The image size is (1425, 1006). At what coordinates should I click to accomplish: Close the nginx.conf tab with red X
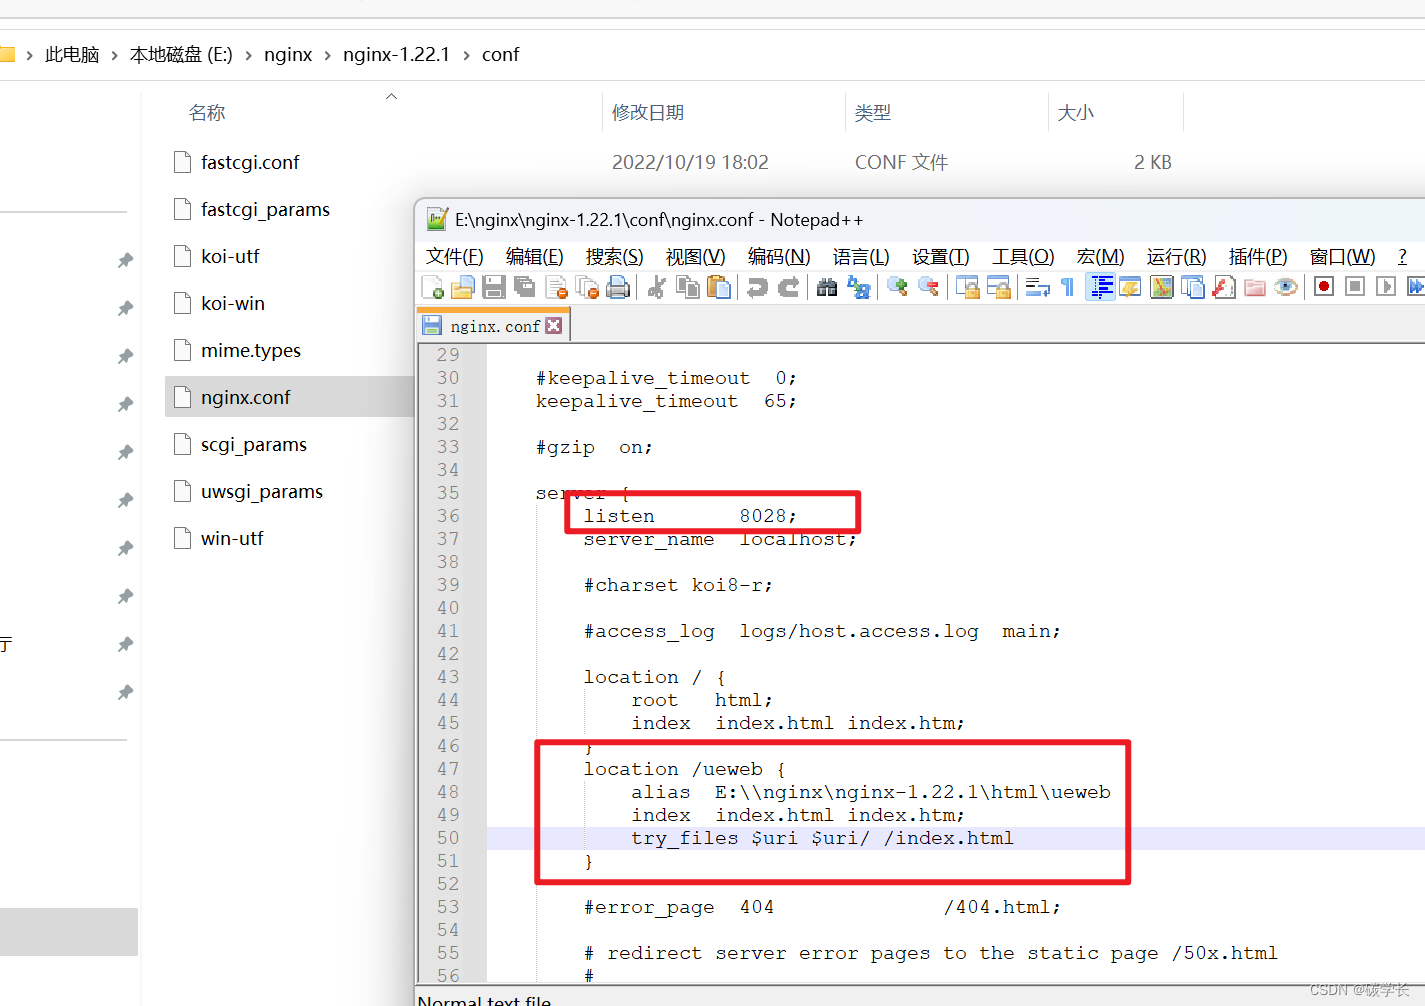tap(554, 326)
